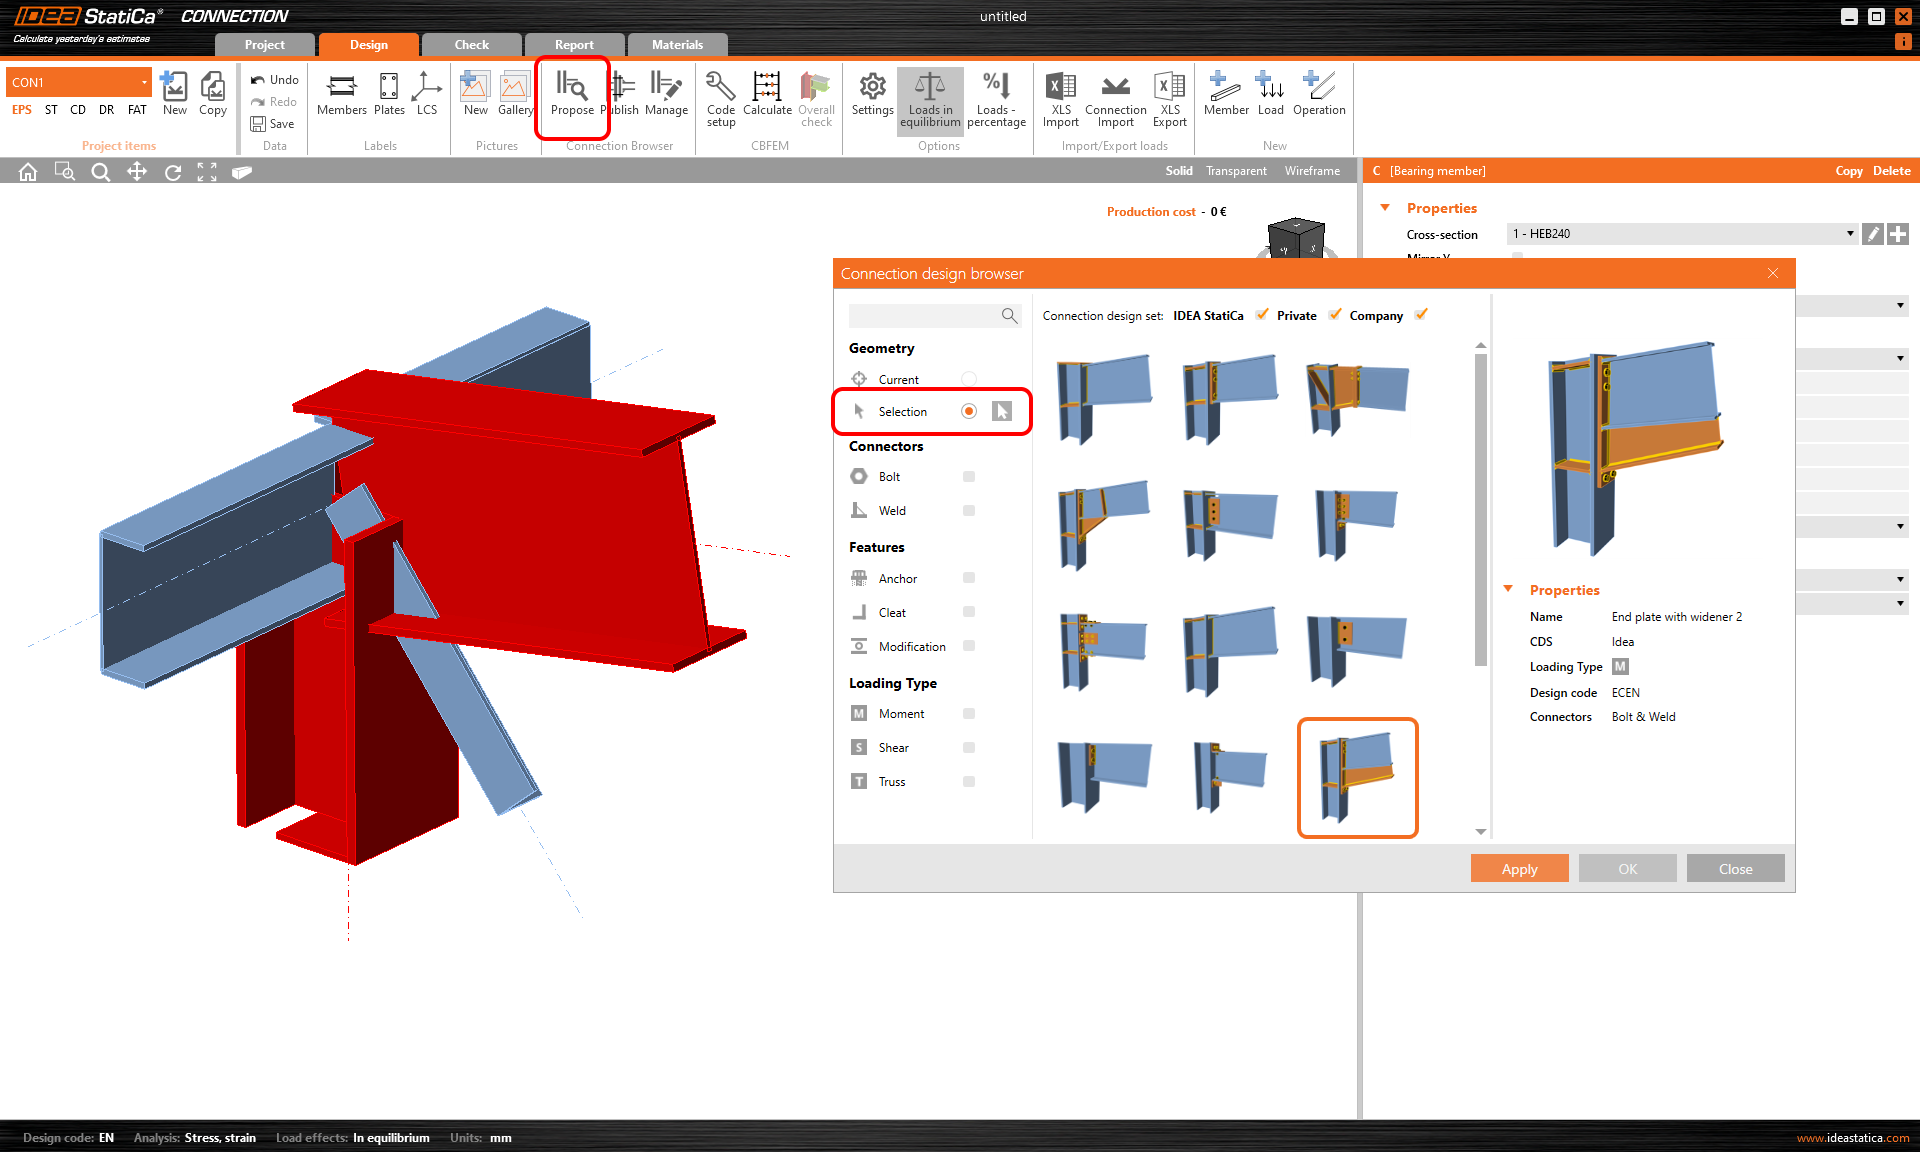1920x1152 pixels.
Task: Open CON1 project item dropdown
Action: point(144,82)
